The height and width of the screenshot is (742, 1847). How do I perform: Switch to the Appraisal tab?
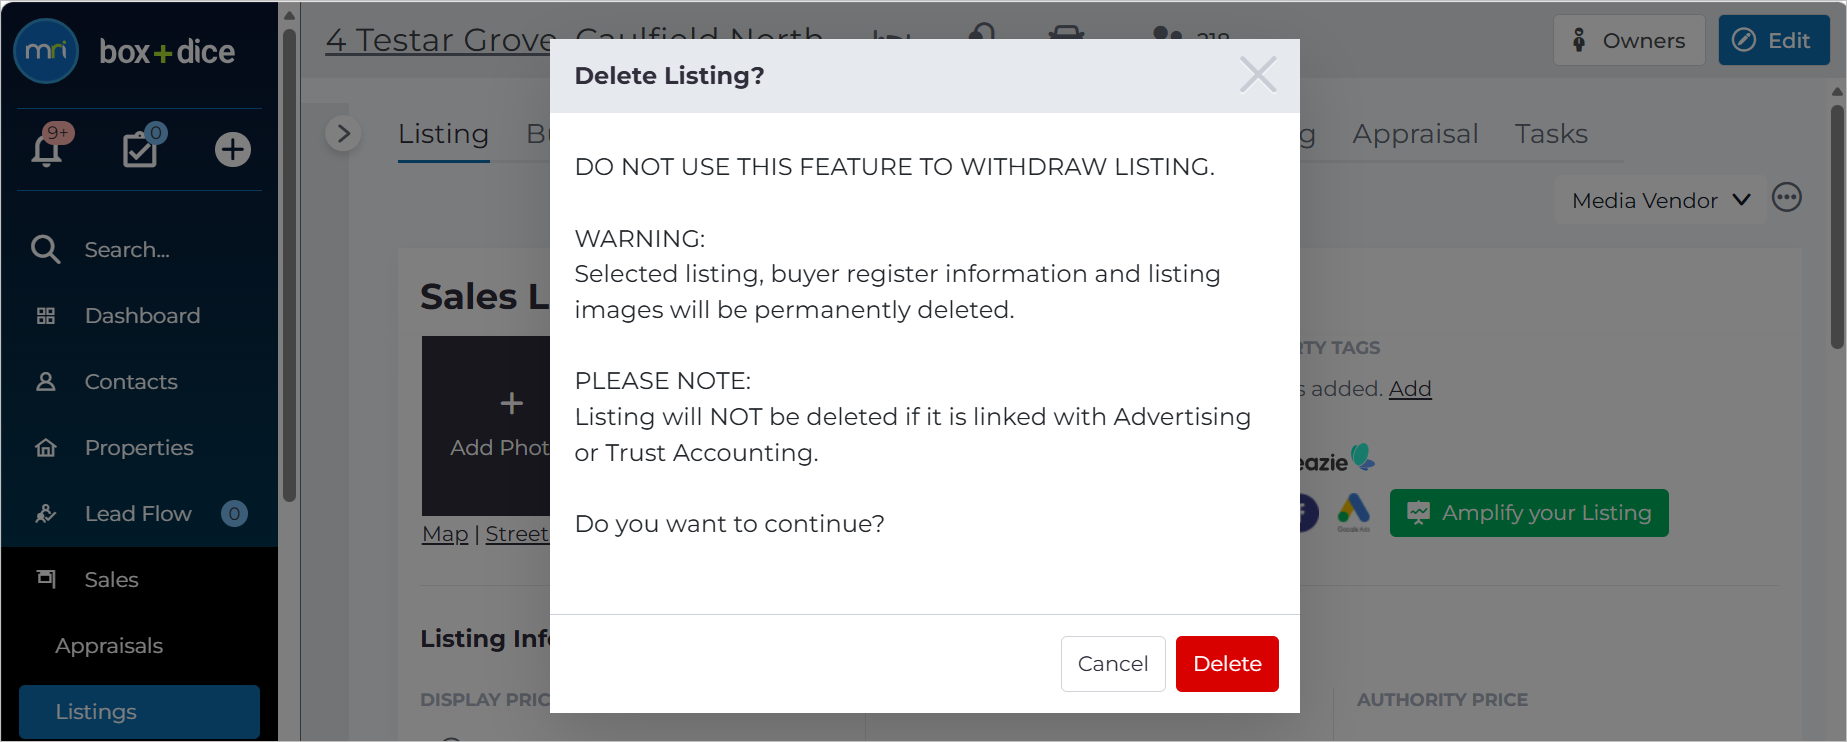click(1415, 134)
